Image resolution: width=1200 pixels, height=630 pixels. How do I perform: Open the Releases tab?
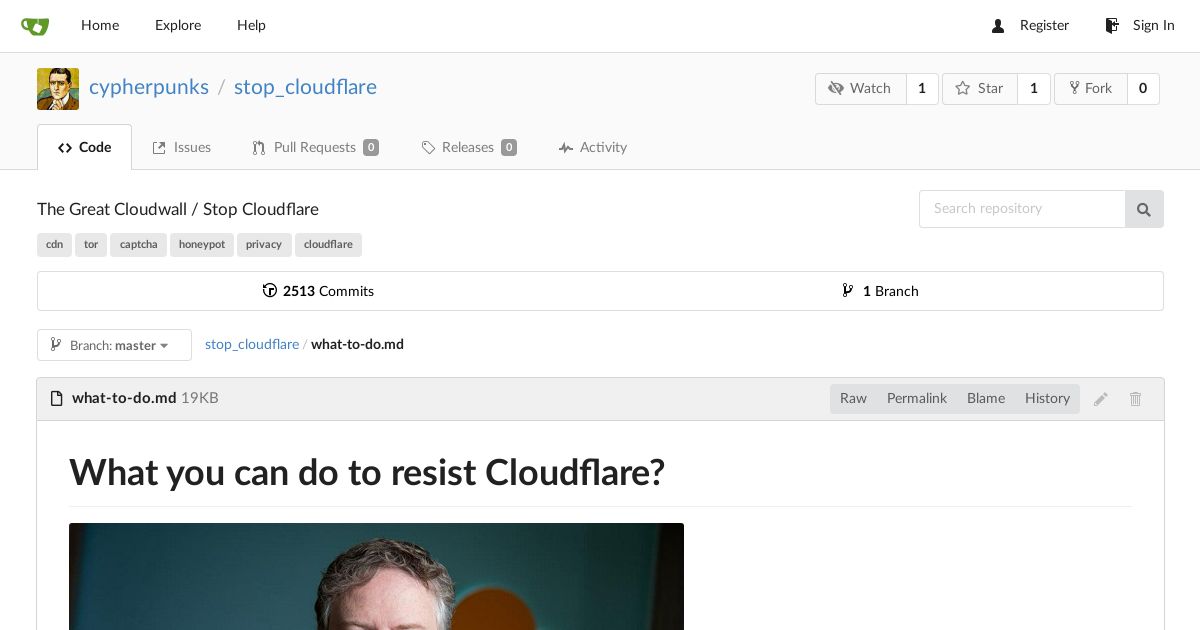pyautogui.click(x=469, y=148)
